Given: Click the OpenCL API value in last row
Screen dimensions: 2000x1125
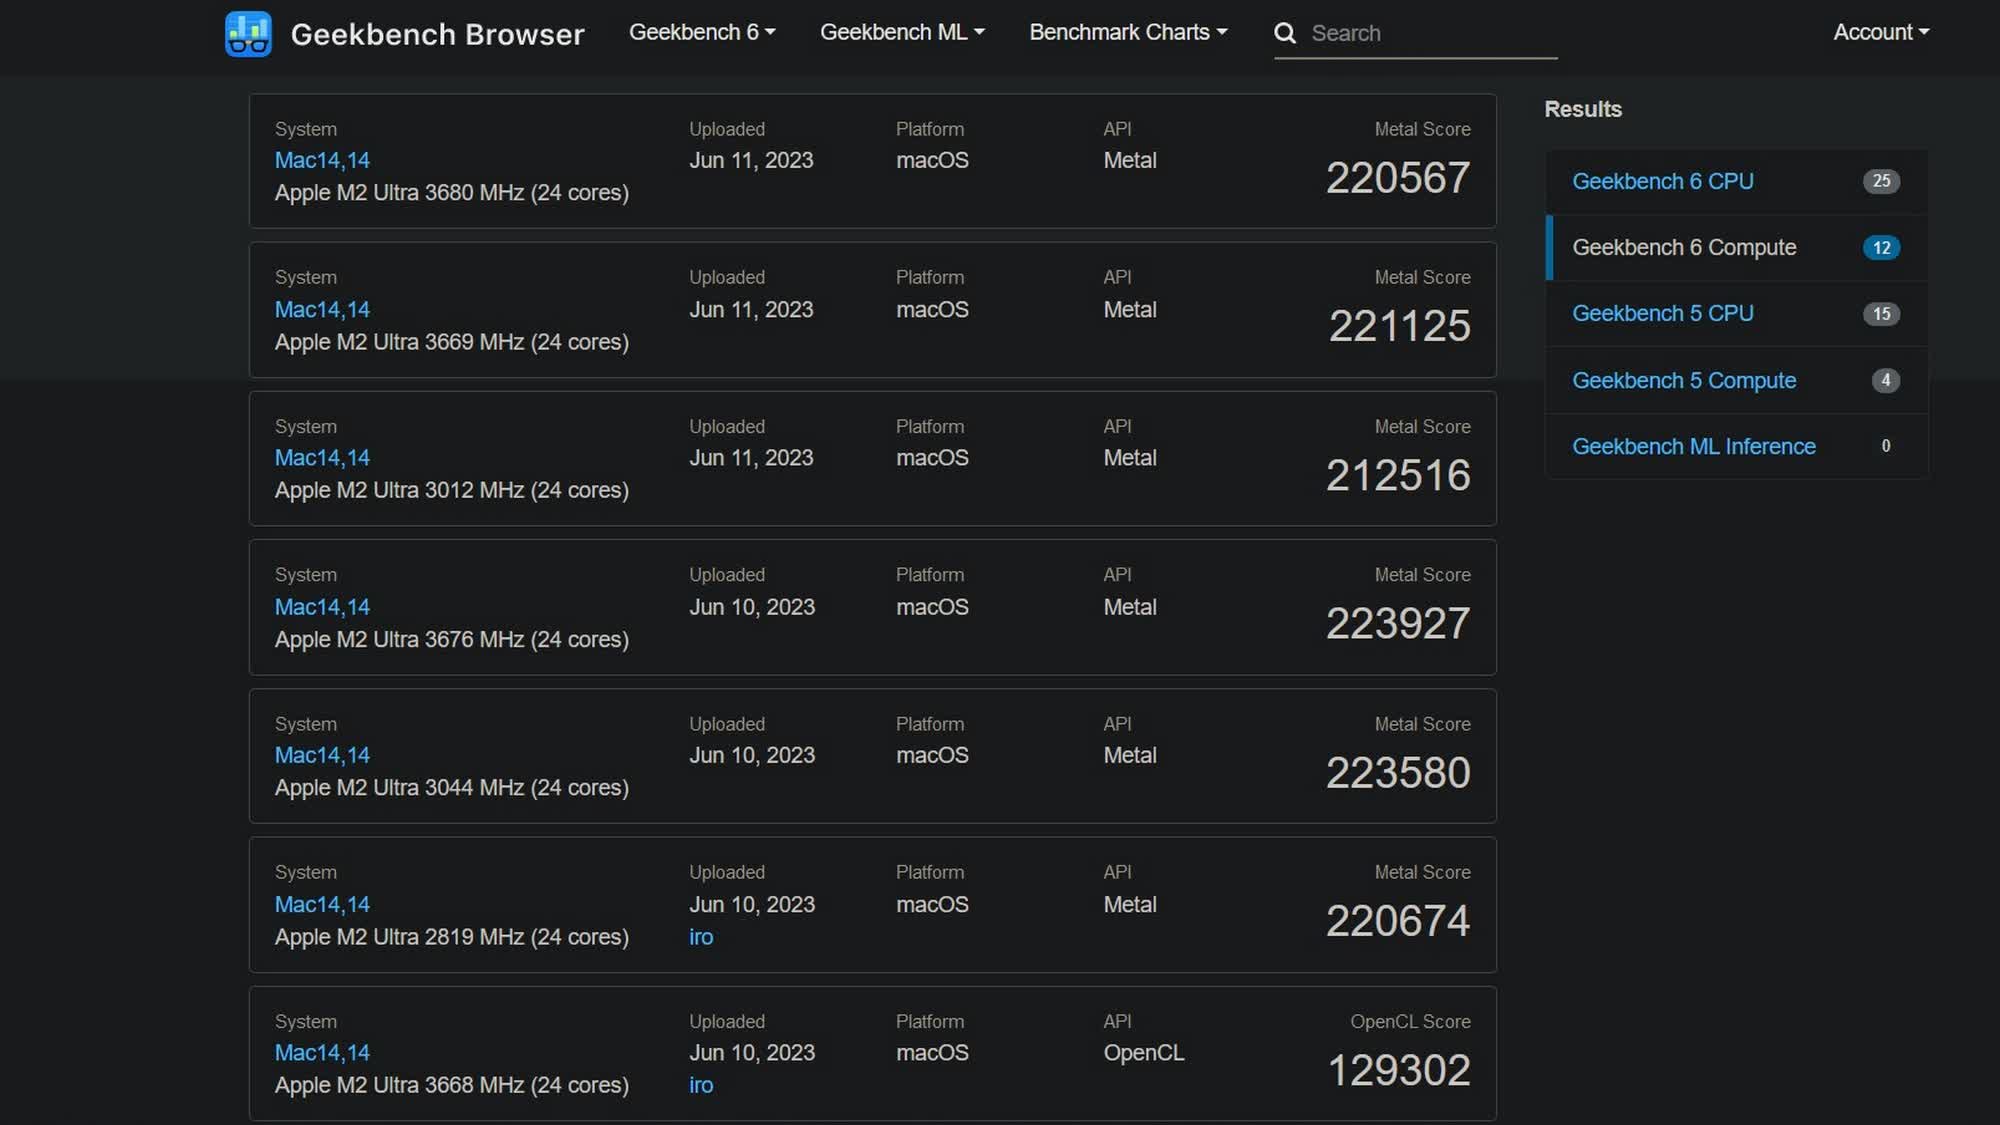Looking at the screenshot, I should coord(1143,1052).
